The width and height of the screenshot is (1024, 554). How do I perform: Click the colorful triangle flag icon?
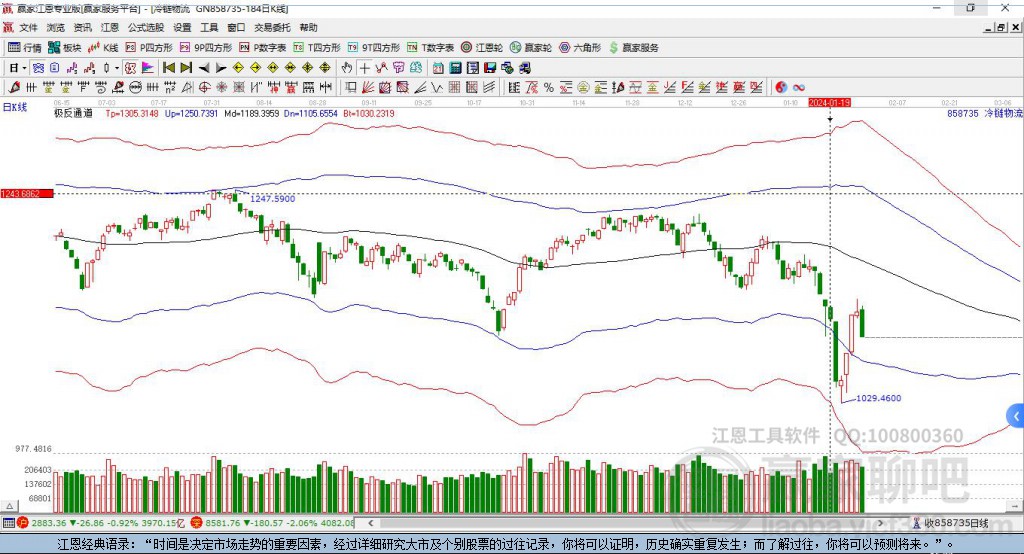[x=148, y=68]
